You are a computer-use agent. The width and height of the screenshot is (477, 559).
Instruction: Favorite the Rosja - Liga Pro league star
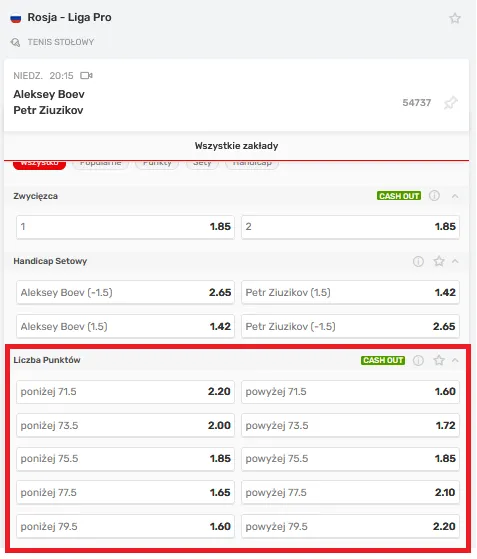click(455, 18)
